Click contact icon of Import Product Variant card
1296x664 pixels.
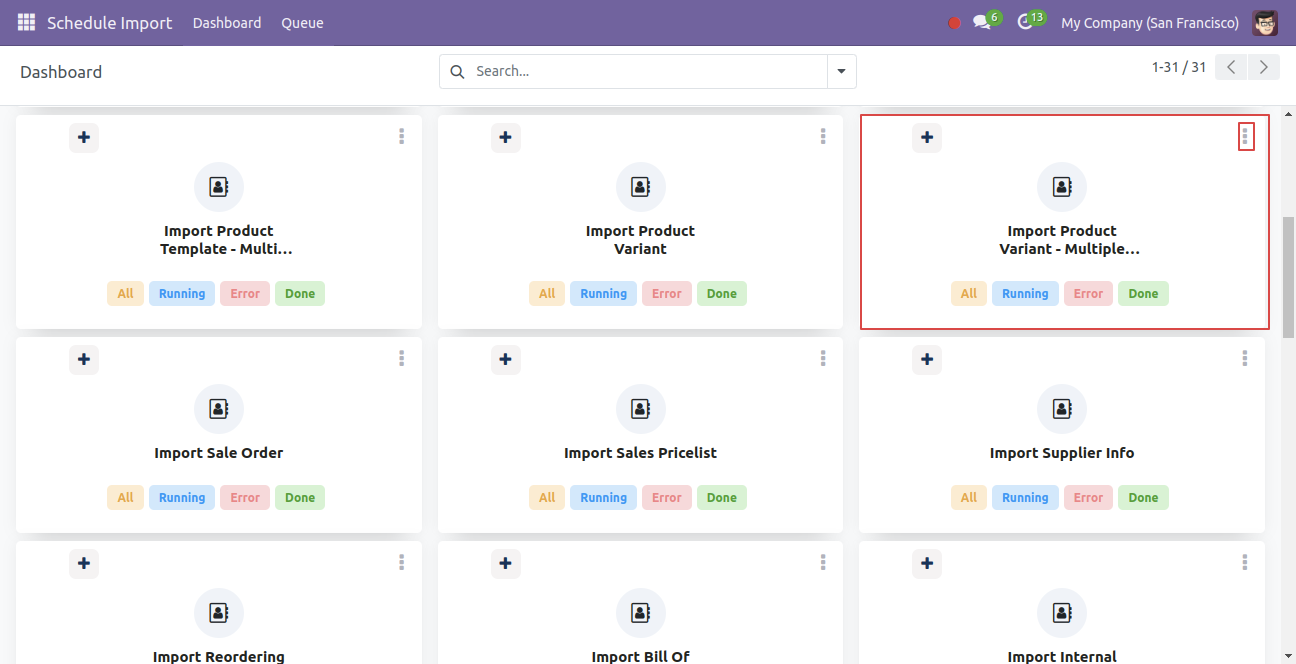(641, 187)
